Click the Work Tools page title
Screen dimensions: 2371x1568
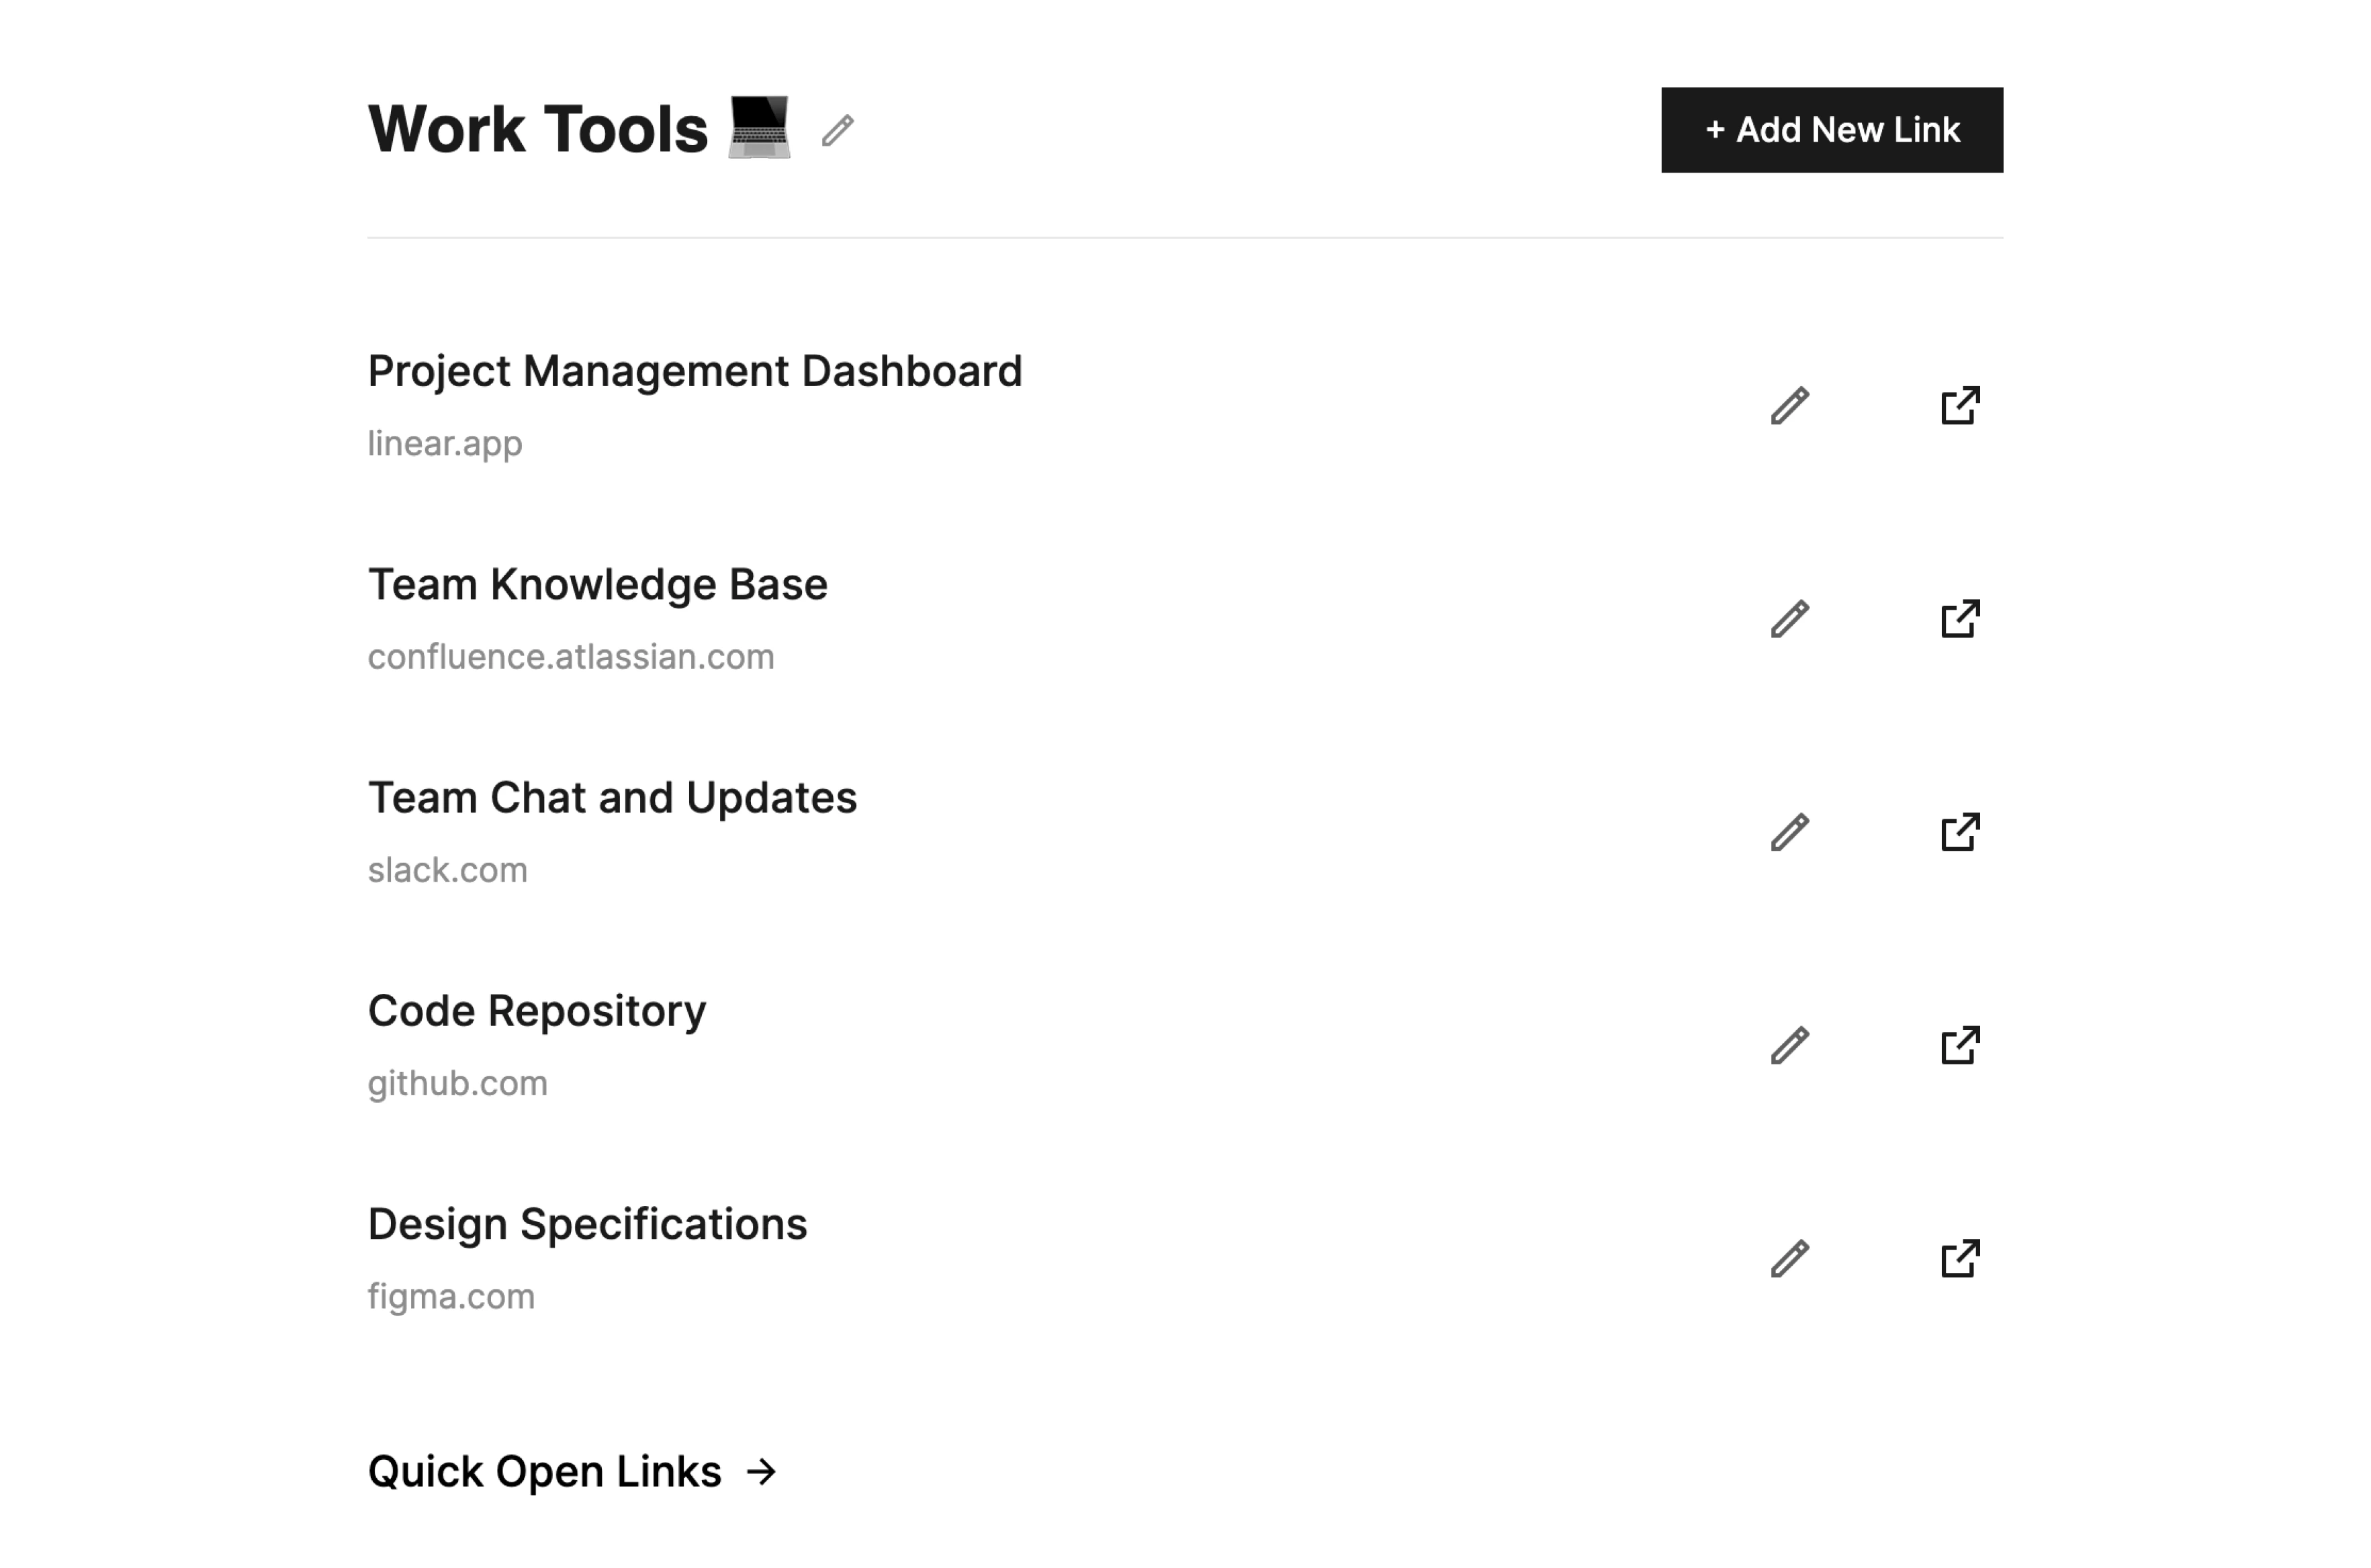point(538,130)
